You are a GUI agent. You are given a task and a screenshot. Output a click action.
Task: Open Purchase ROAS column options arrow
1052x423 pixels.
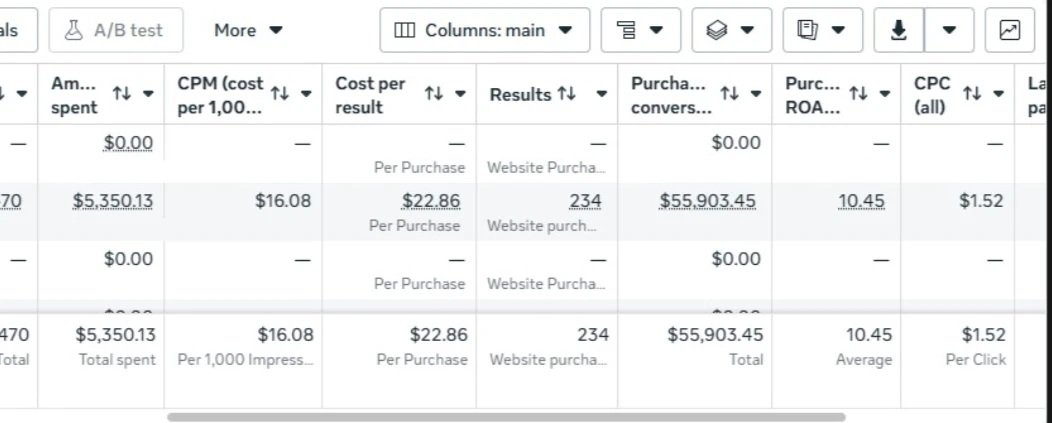click(885, 93)
